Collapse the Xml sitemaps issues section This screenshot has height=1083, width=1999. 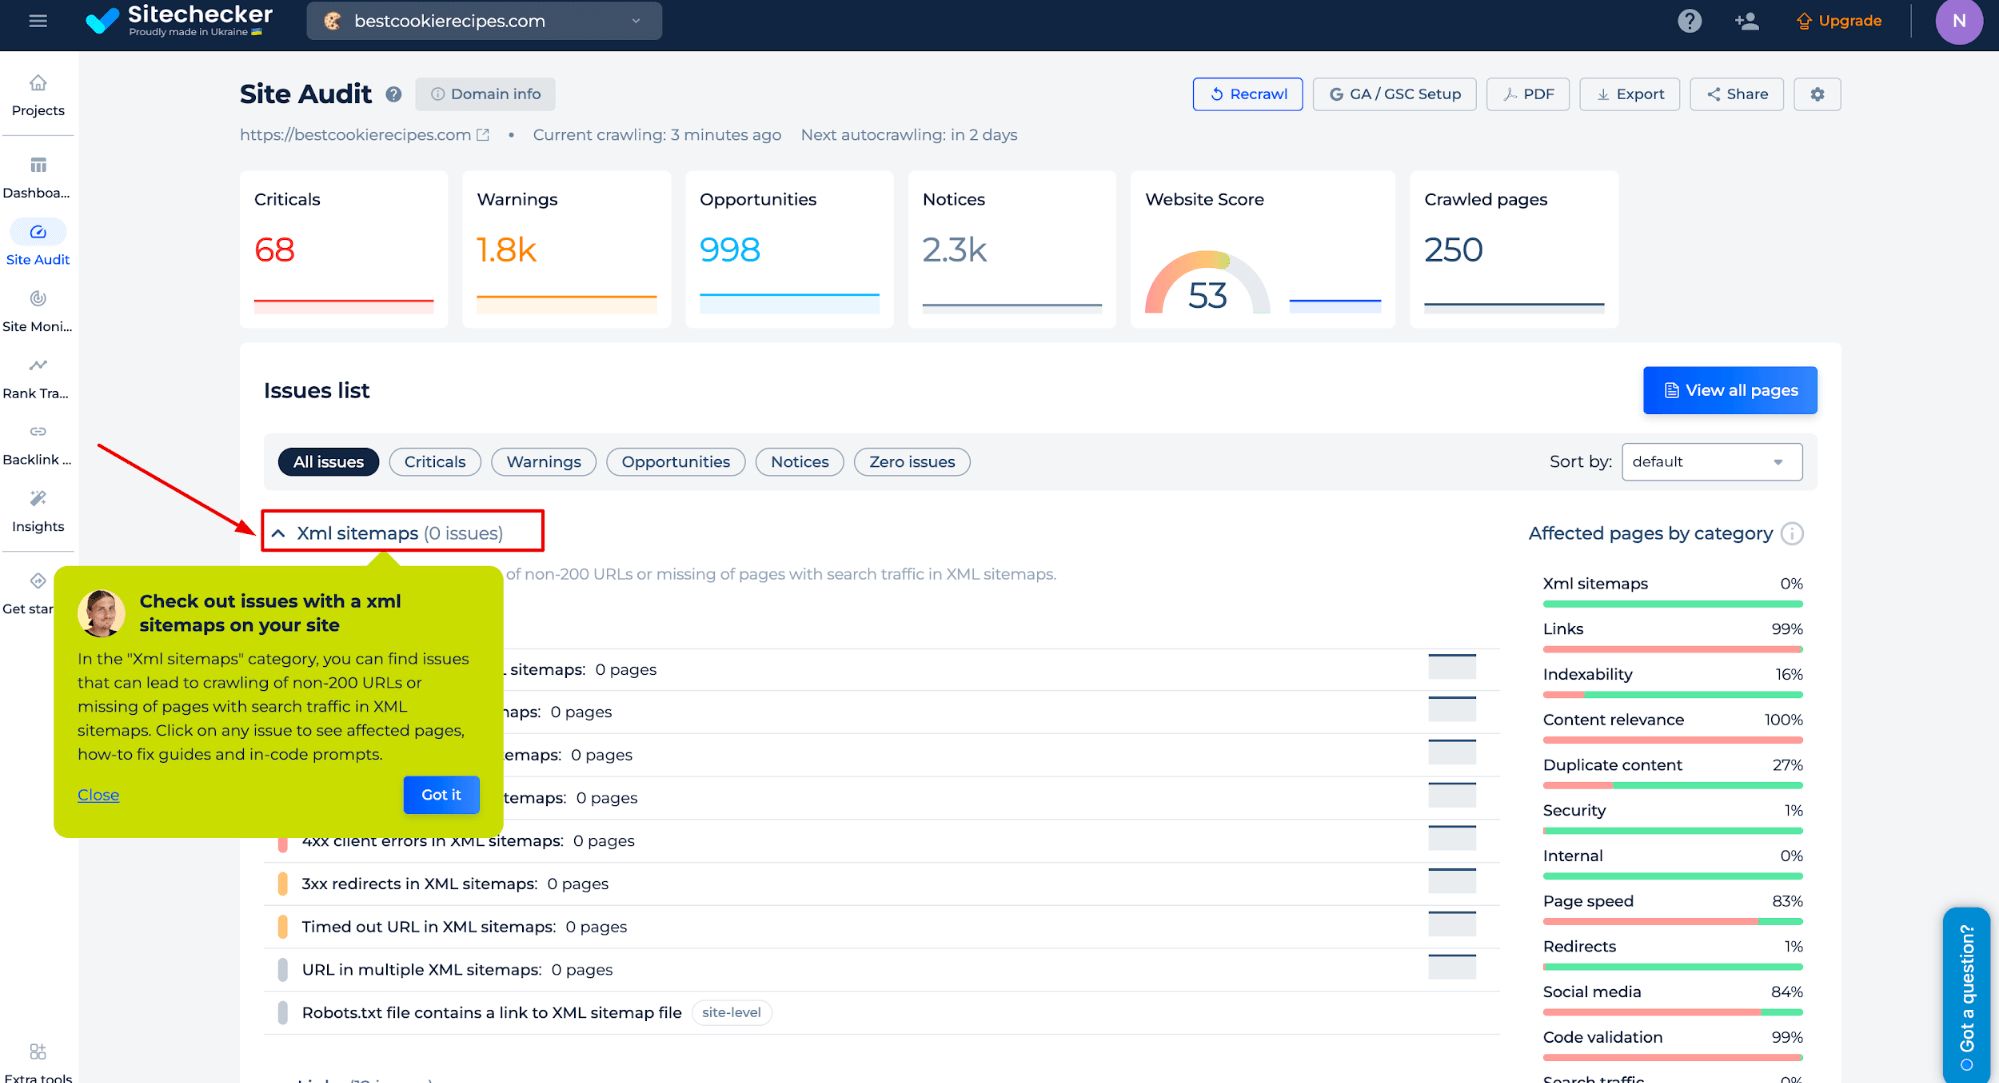[280, 532]
